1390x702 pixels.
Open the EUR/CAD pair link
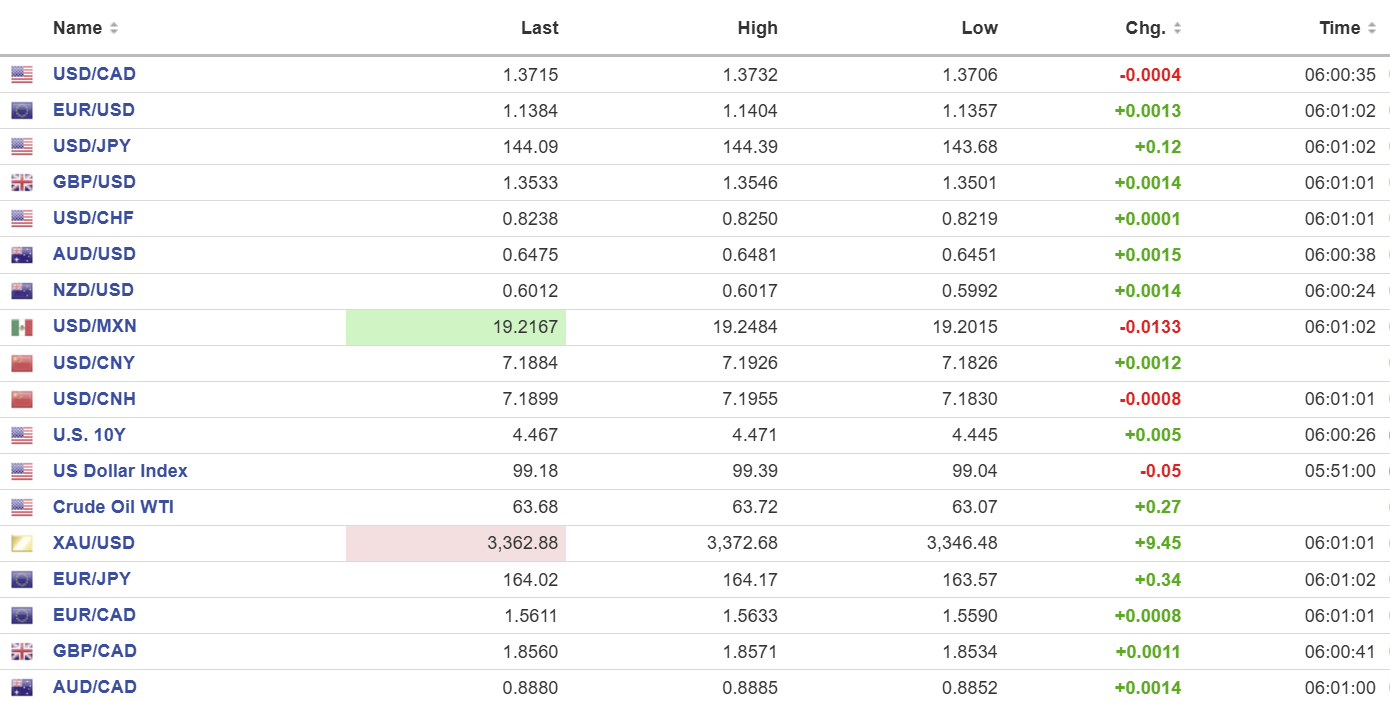coord(94,615)
